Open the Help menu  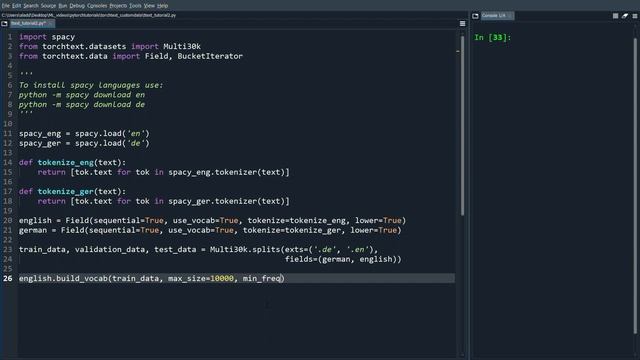click(x=162, y=6)
